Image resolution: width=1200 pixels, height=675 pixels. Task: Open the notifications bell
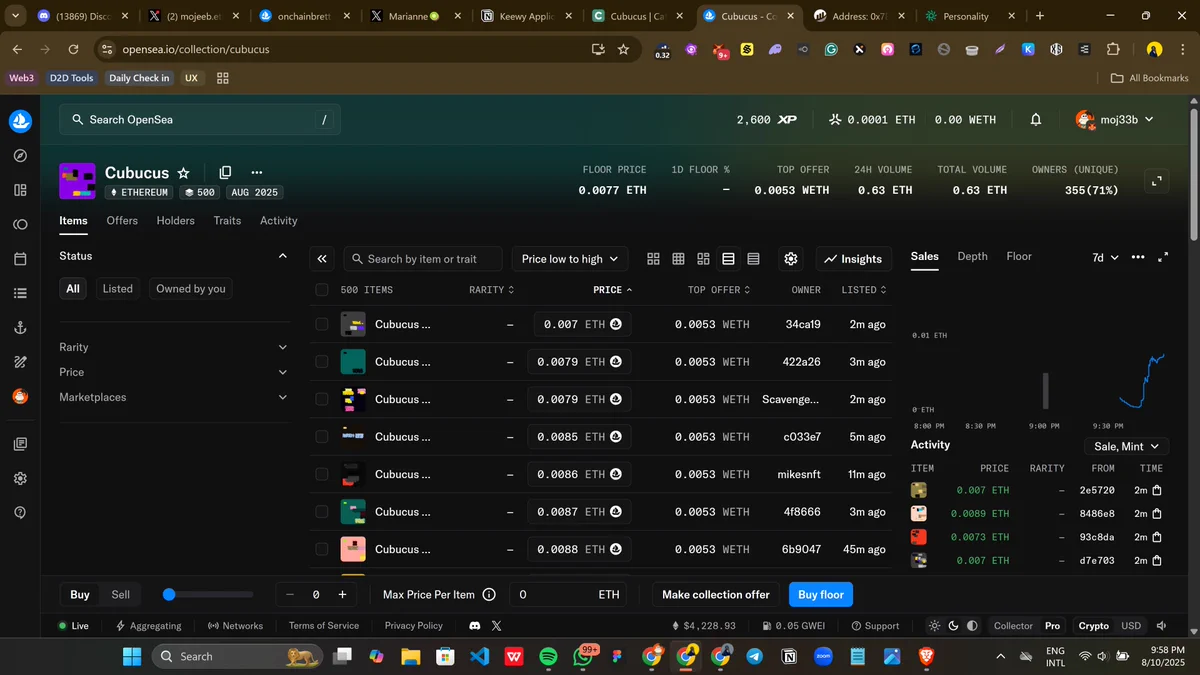(1036, 119)
